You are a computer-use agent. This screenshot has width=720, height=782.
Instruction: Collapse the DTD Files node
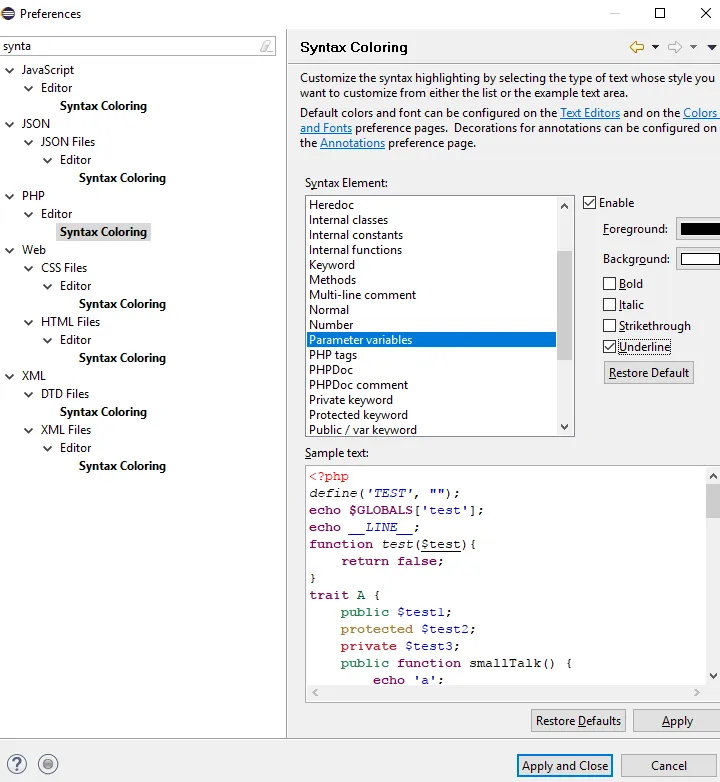click(28, 394)
